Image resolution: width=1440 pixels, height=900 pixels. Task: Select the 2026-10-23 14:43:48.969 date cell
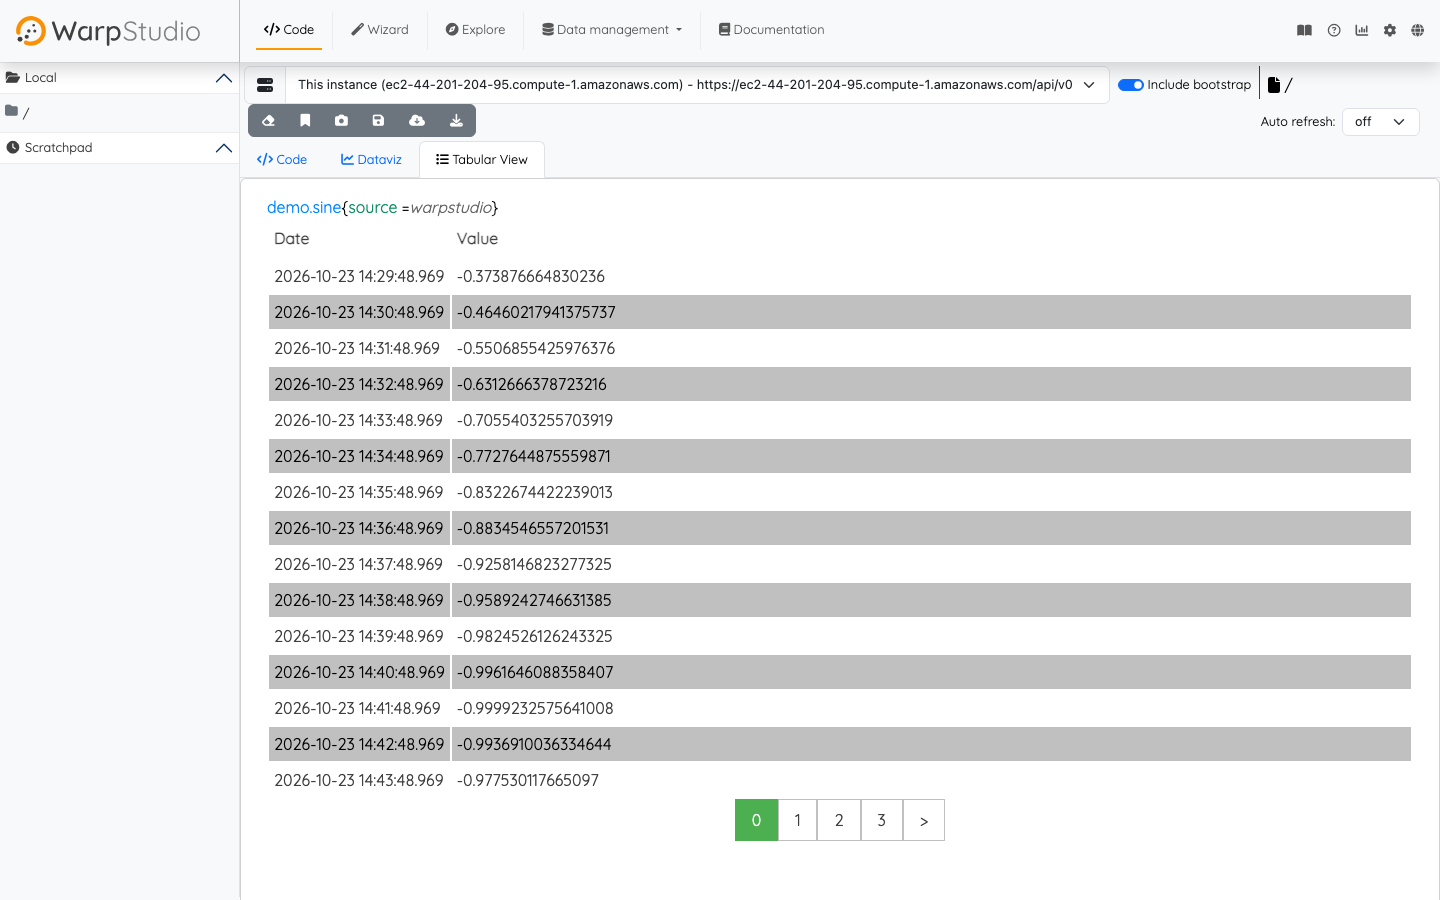pos(359,780)
